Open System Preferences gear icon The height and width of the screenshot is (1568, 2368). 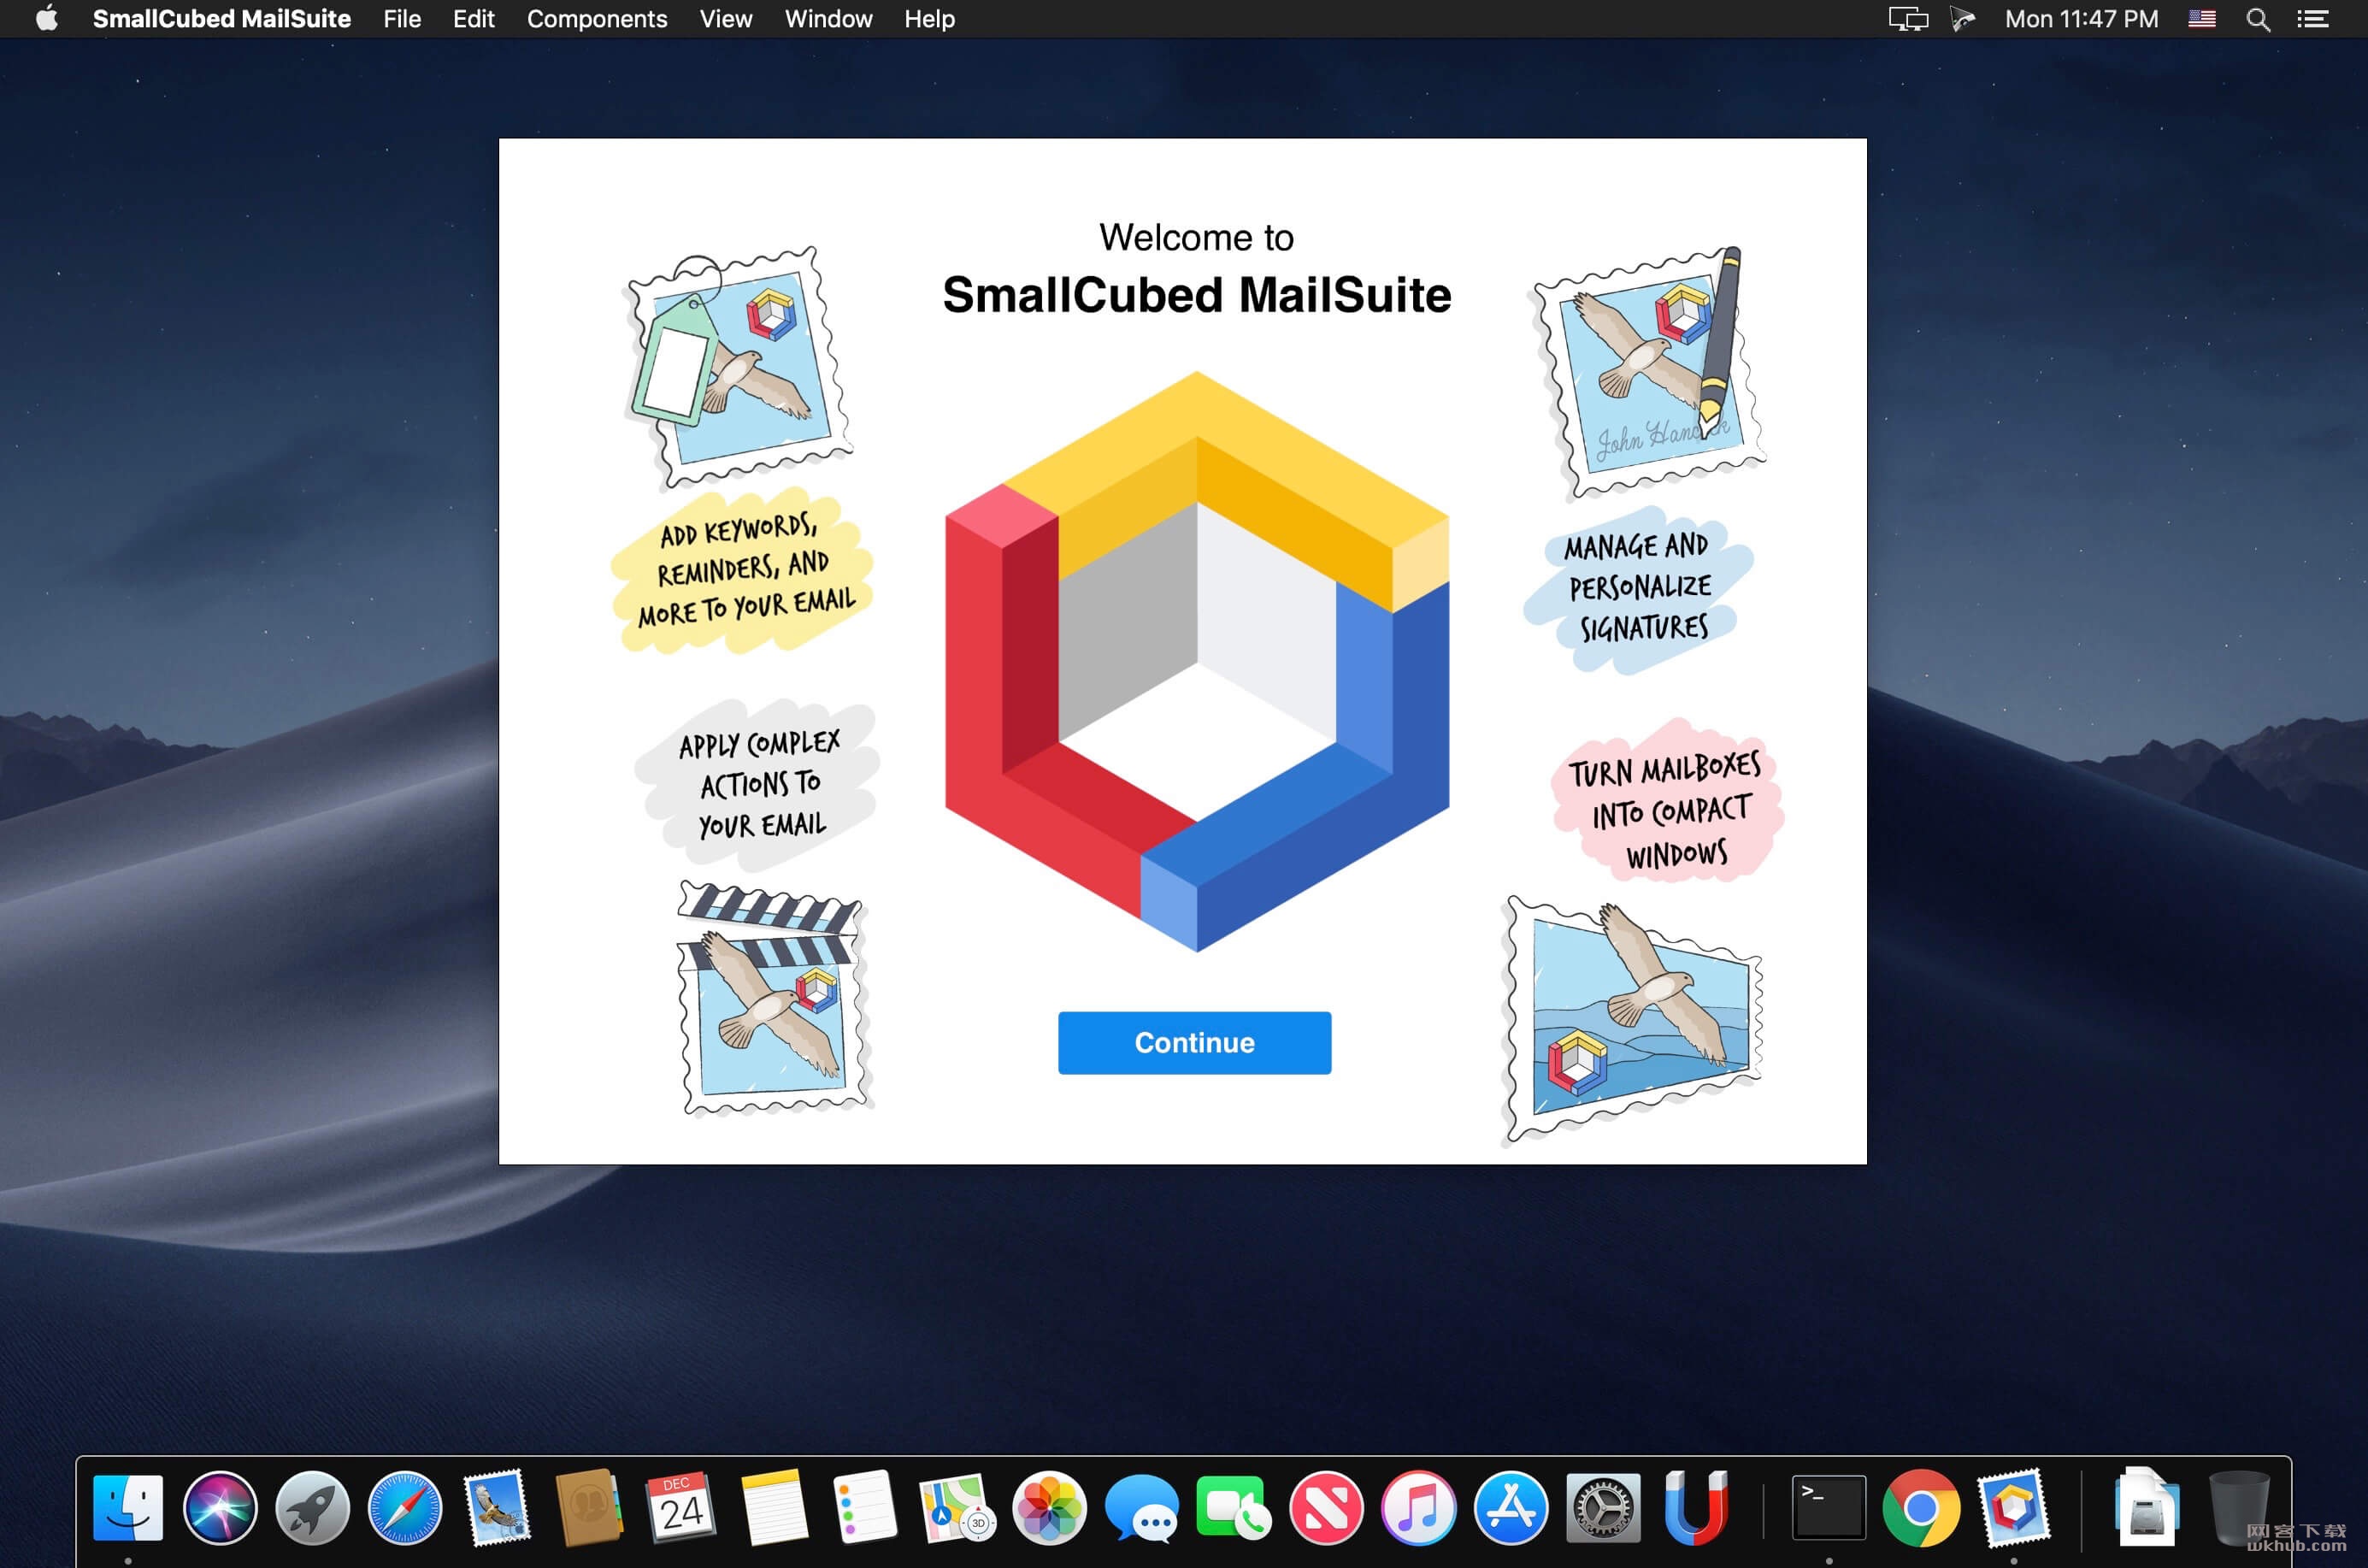point(1602,1507)
